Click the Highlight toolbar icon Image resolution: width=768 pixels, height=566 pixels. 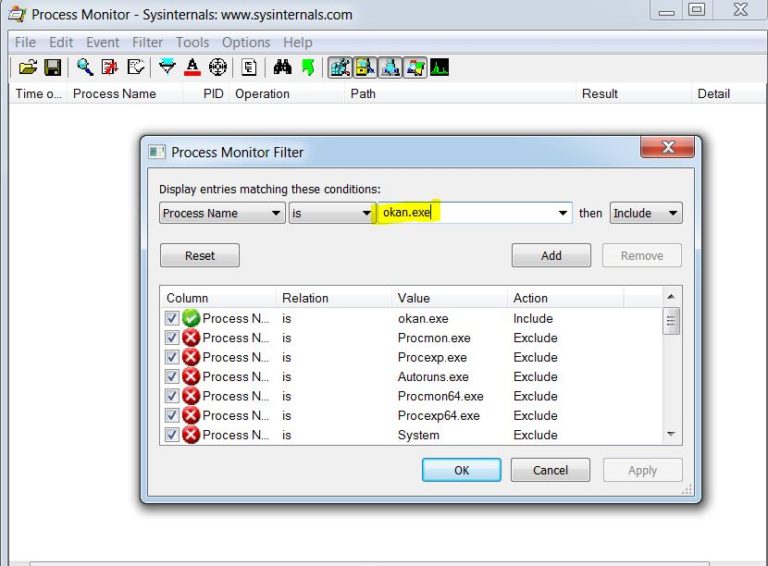point(192,68)
